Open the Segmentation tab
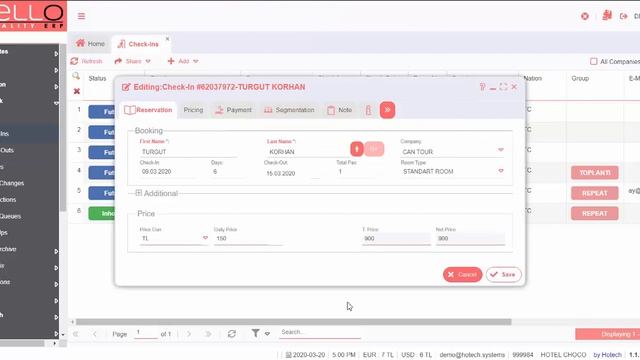This screenshot has height=360, width=640. [289, 110]
